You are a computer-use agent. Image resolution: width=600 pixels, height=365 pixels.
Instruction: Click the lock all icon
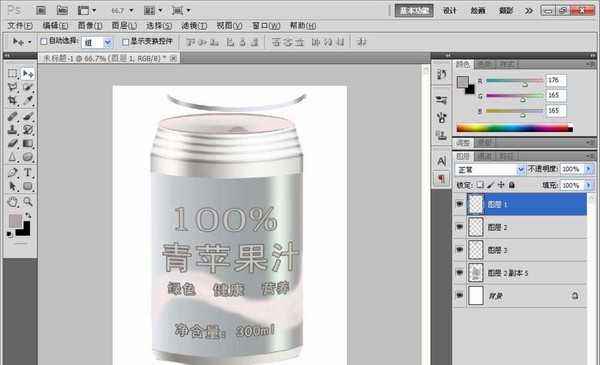pos(512,185)
